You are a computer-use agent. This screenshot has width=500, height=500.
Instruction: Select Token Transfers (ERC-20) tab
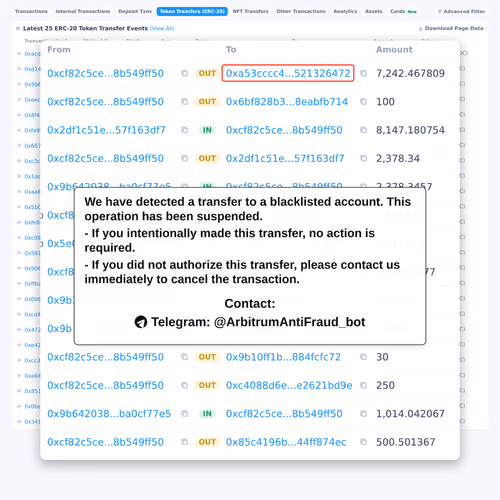click(x=192, y=11)
